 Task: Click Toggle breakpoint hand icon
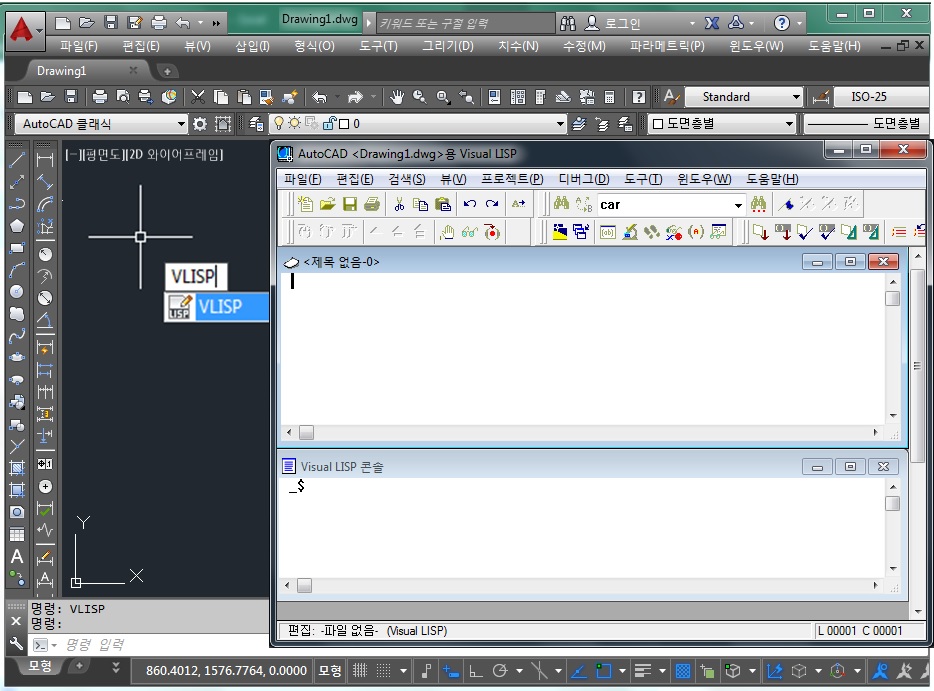(447, 232)
